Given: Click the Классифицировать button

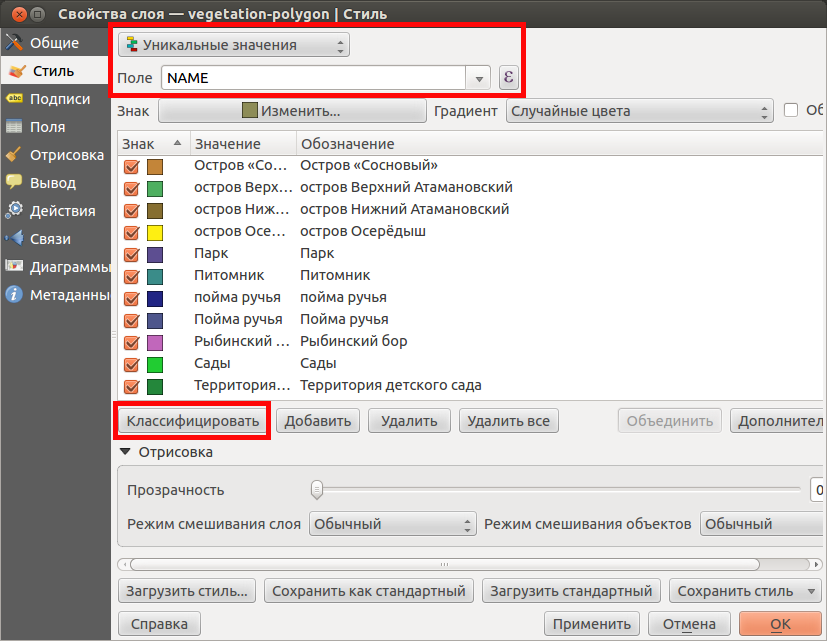Looking at the screenshot, I should 193,421.
